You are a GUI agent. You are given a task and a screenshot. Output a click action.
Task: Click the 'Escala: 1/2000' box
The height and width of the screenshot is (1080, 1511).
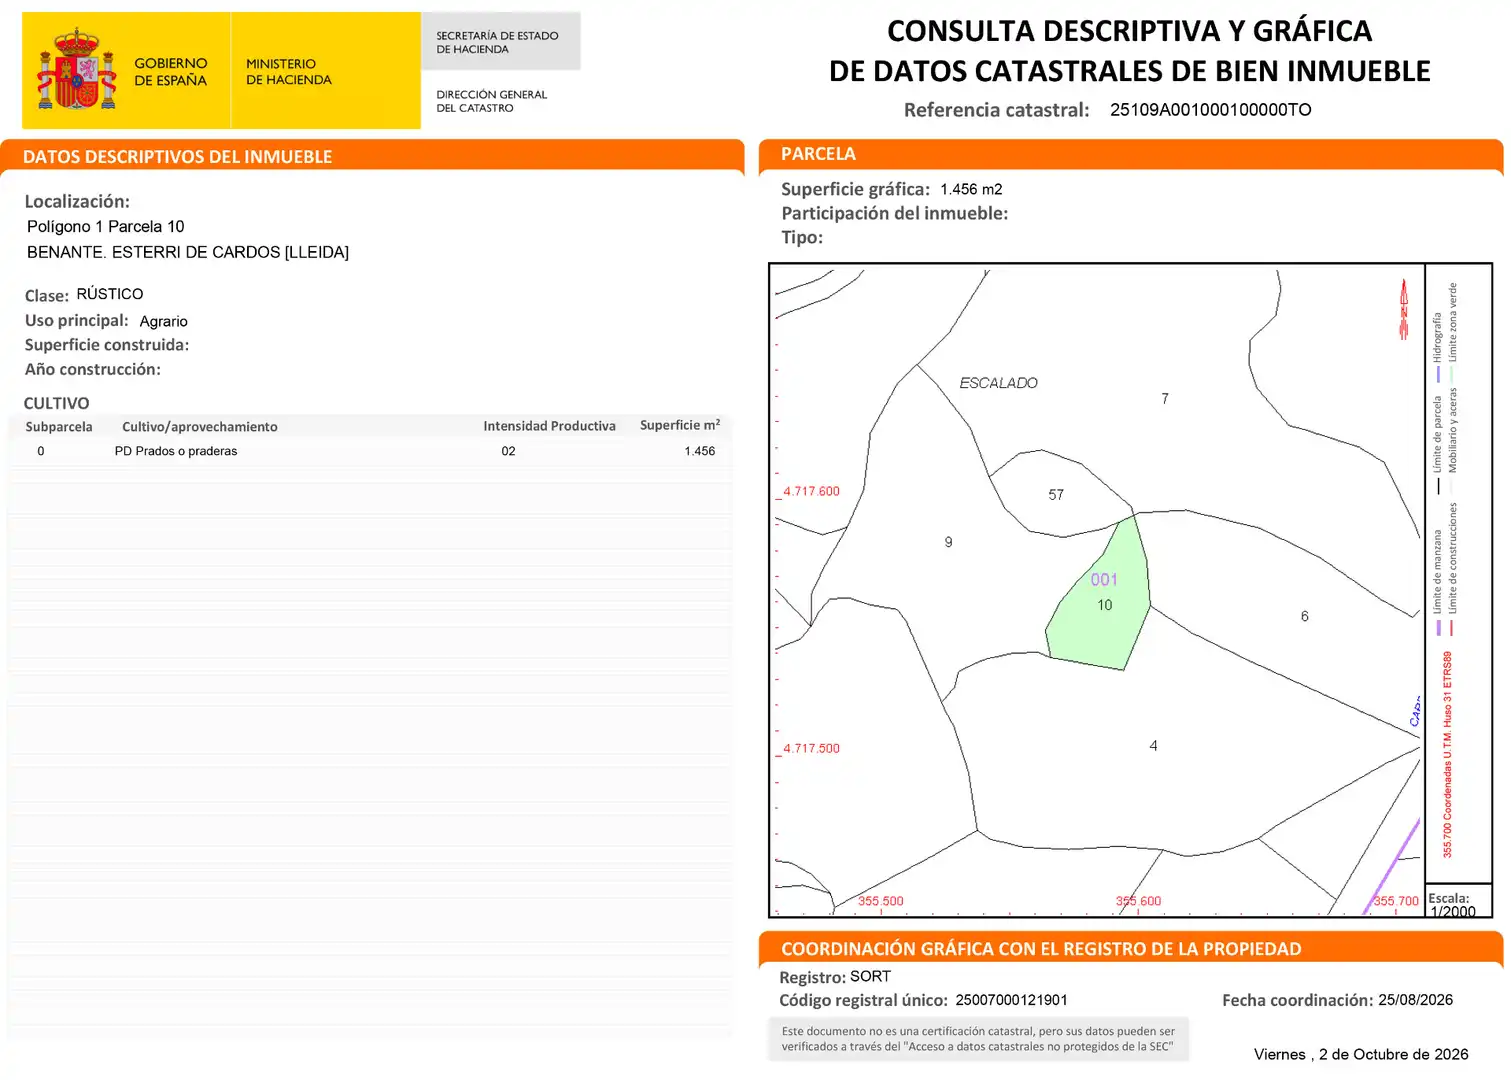tap(1458, 902)
